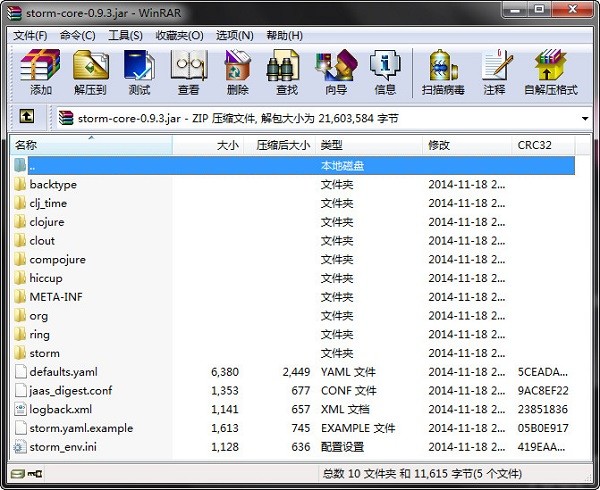Sort by 名称 column header
Screen dimensions: 600x490
point(91,145)
